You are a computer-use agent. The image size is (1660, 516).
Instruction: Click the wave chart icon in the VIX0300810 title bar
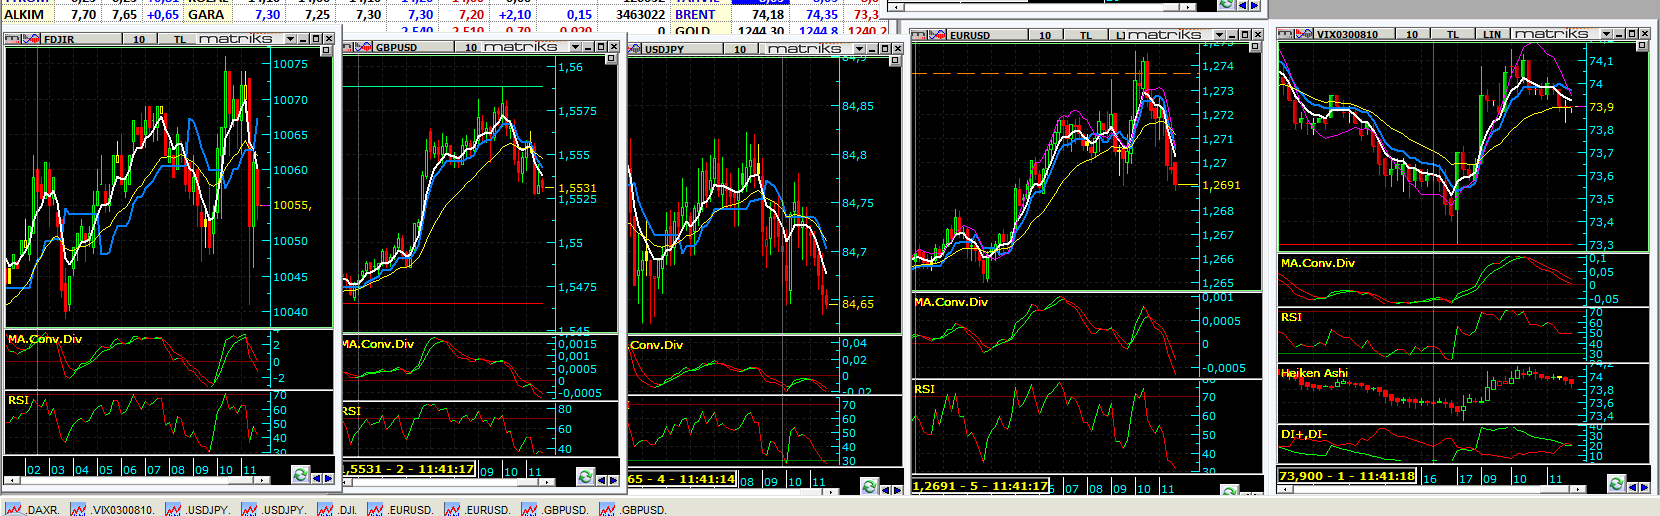[x=1304, y=34]
